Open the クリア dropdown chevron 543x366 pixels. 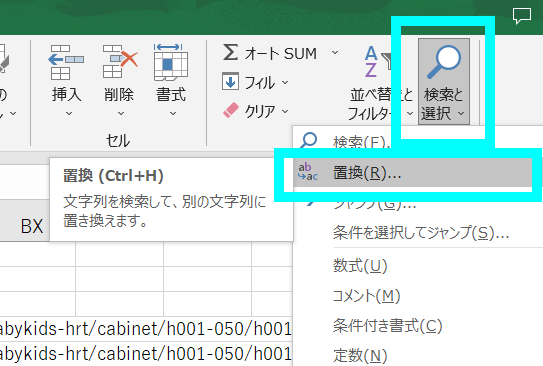click(285, 111)
